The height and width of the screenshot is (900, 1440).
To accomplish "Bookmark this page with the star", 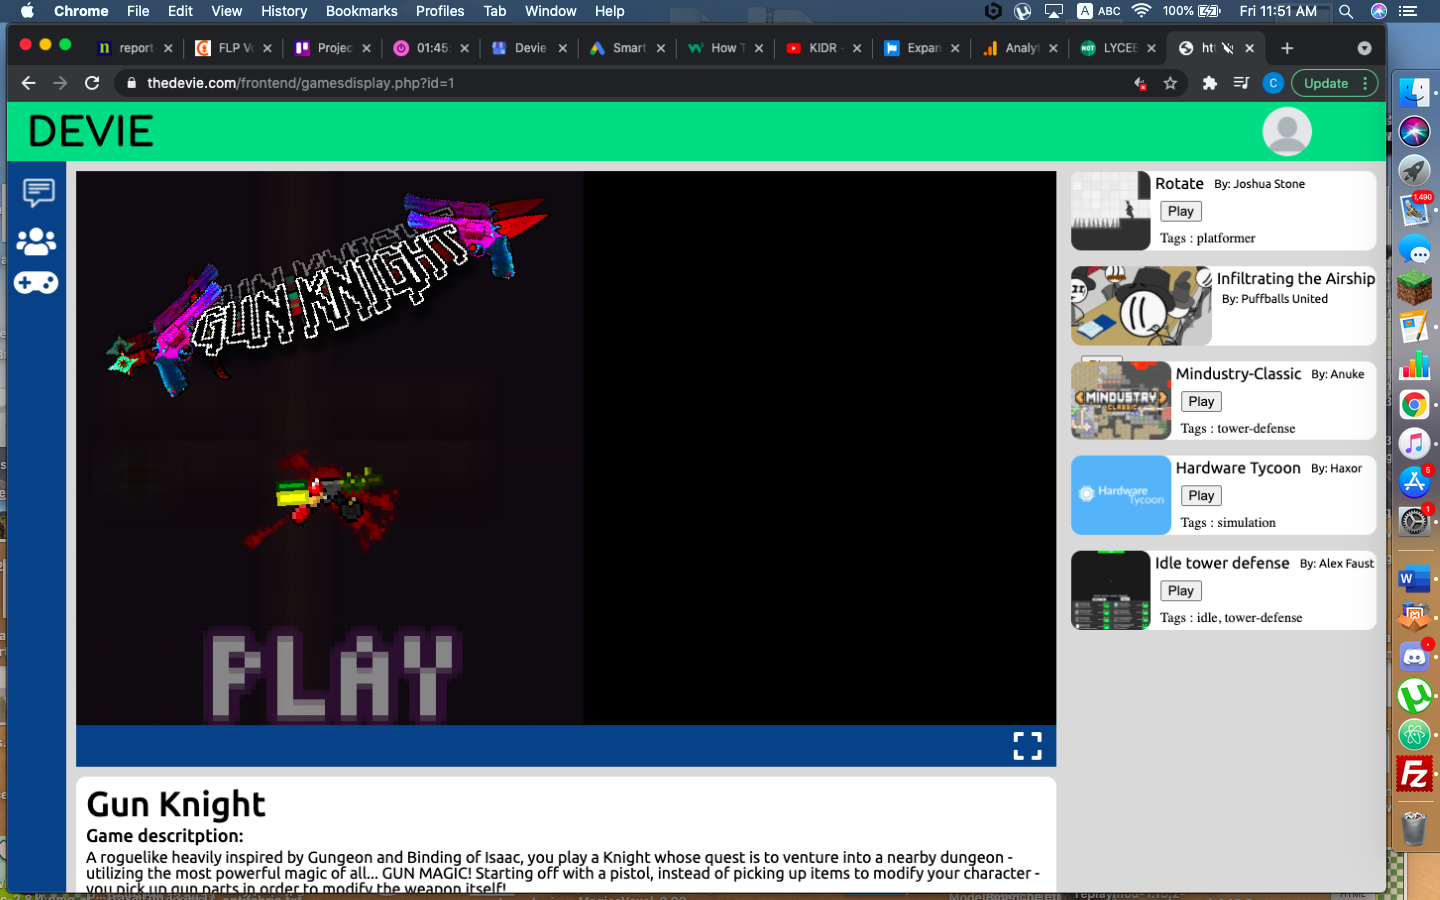I will (1170, 83).
